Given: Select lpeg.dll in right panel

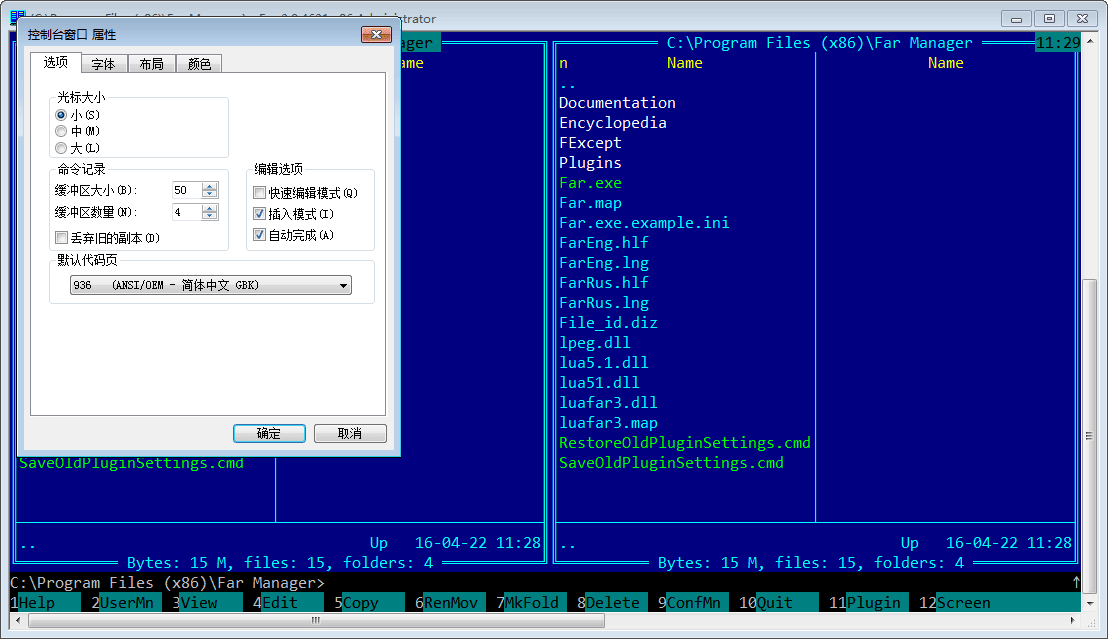Looking at the screenshot, I should coord(594,343).
